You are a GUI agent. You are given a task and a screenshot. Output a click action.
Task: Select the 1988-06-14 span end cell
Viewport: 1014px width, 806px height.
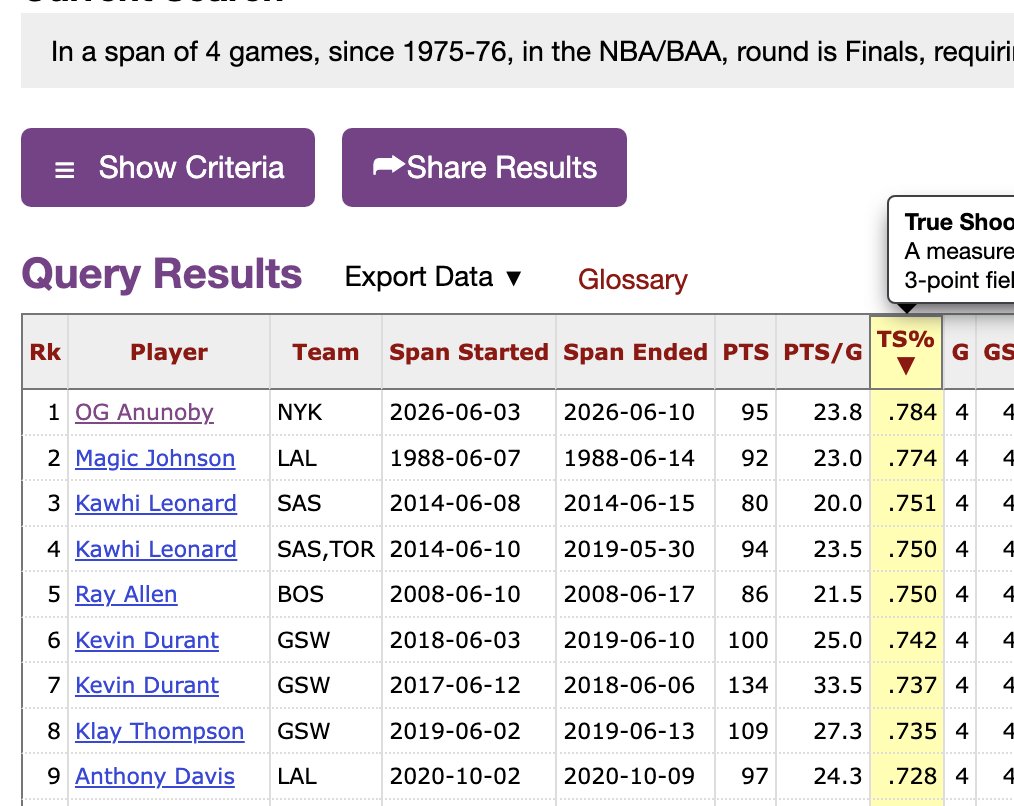635,458
